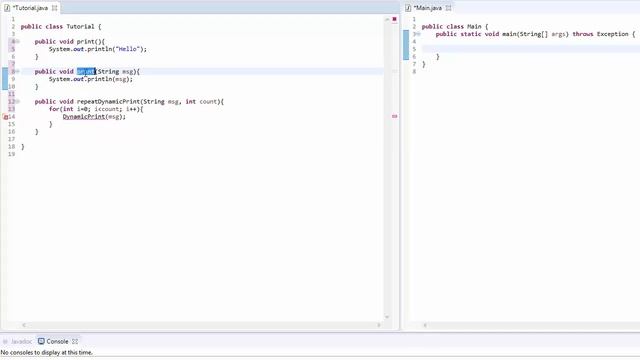Screen dimensions: 640x360
Task: Jump to error annotation in overview ruler
Action: pyautogui.click(x=394, y=116)
